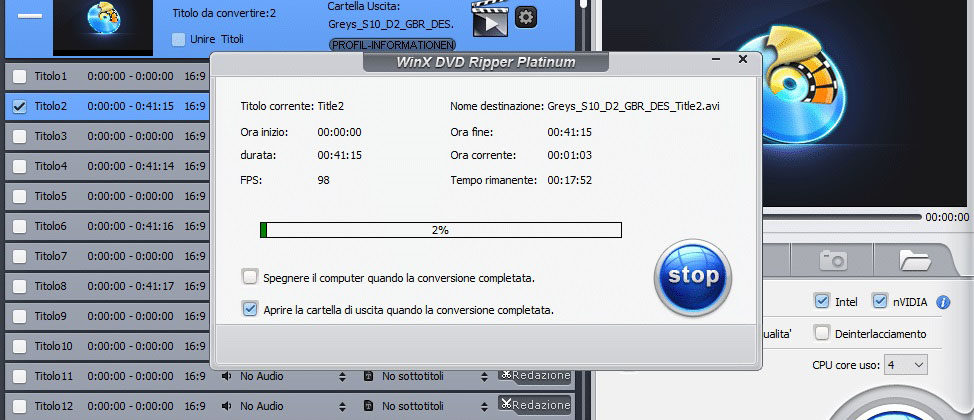Screen dimensions: 974x420
Task: Check the Titolo5 checkbox
Action: (x=20, y=196)
